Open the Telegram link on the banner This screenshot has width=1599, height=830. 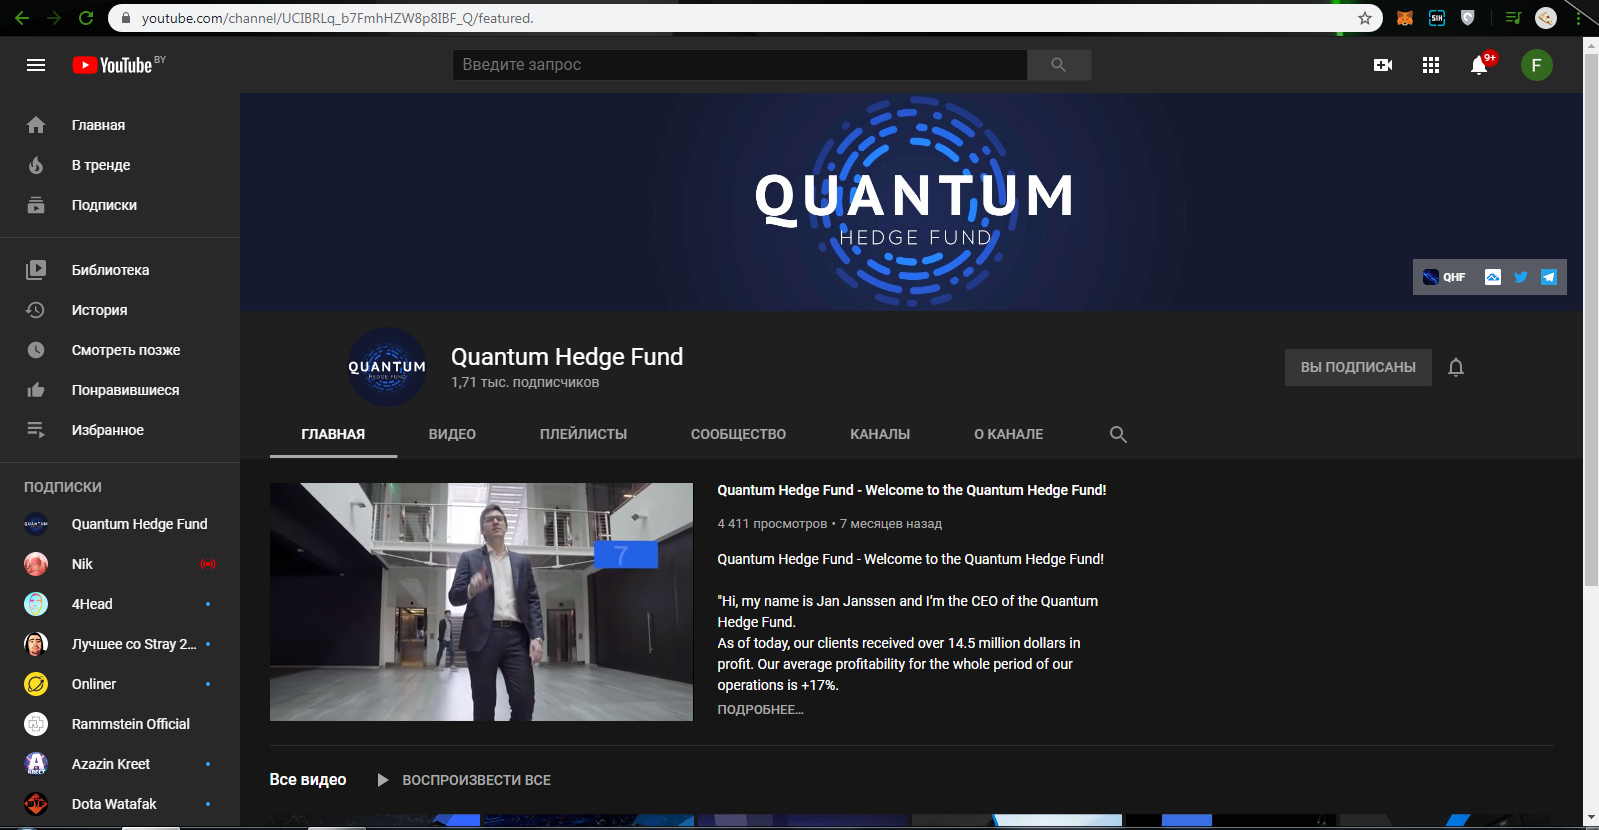[1549, 277]
